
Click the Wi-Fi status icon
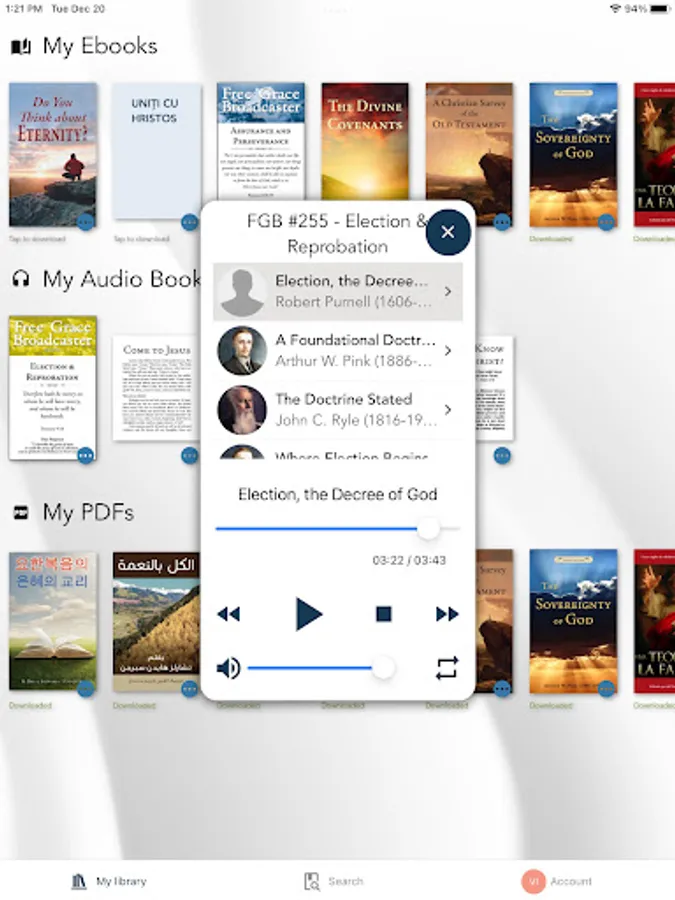click(615, 9)
